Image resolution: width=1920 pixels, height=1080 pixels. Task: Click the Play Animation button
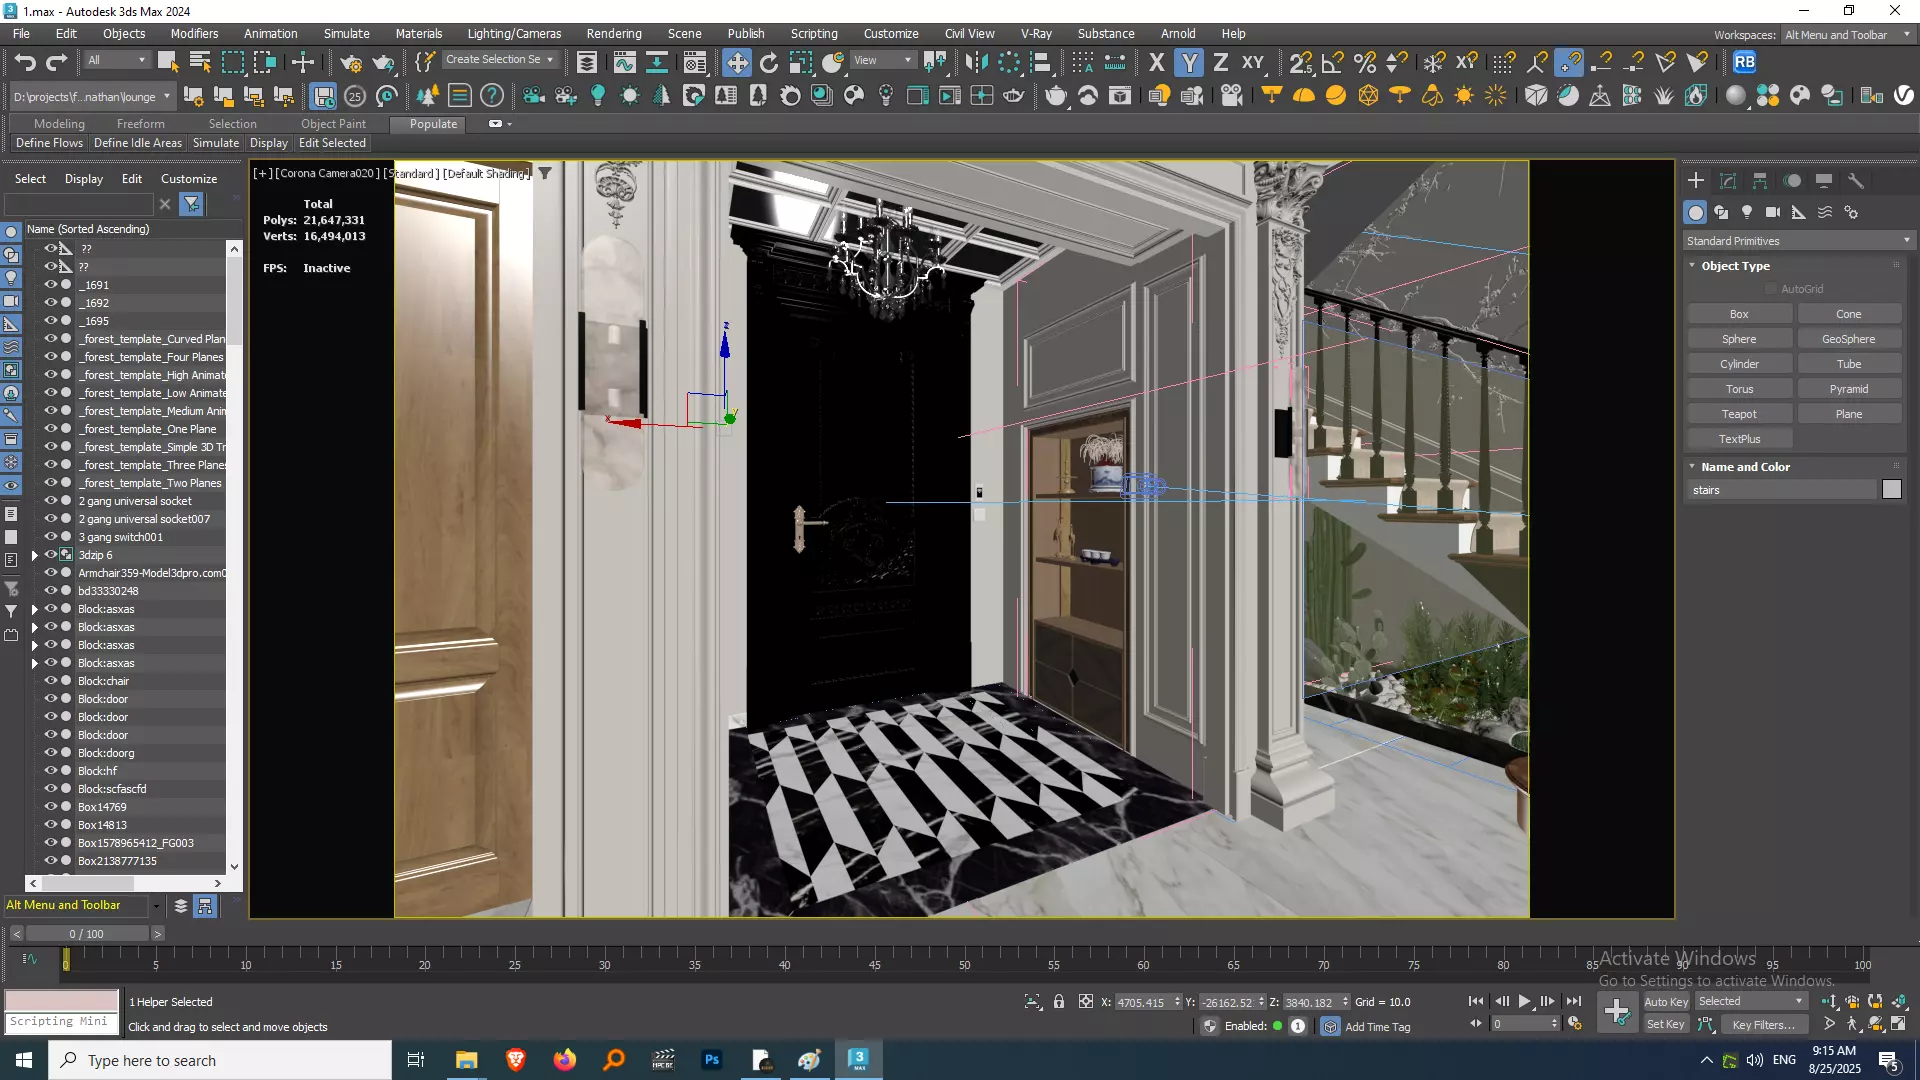tap(1524, 1001)
